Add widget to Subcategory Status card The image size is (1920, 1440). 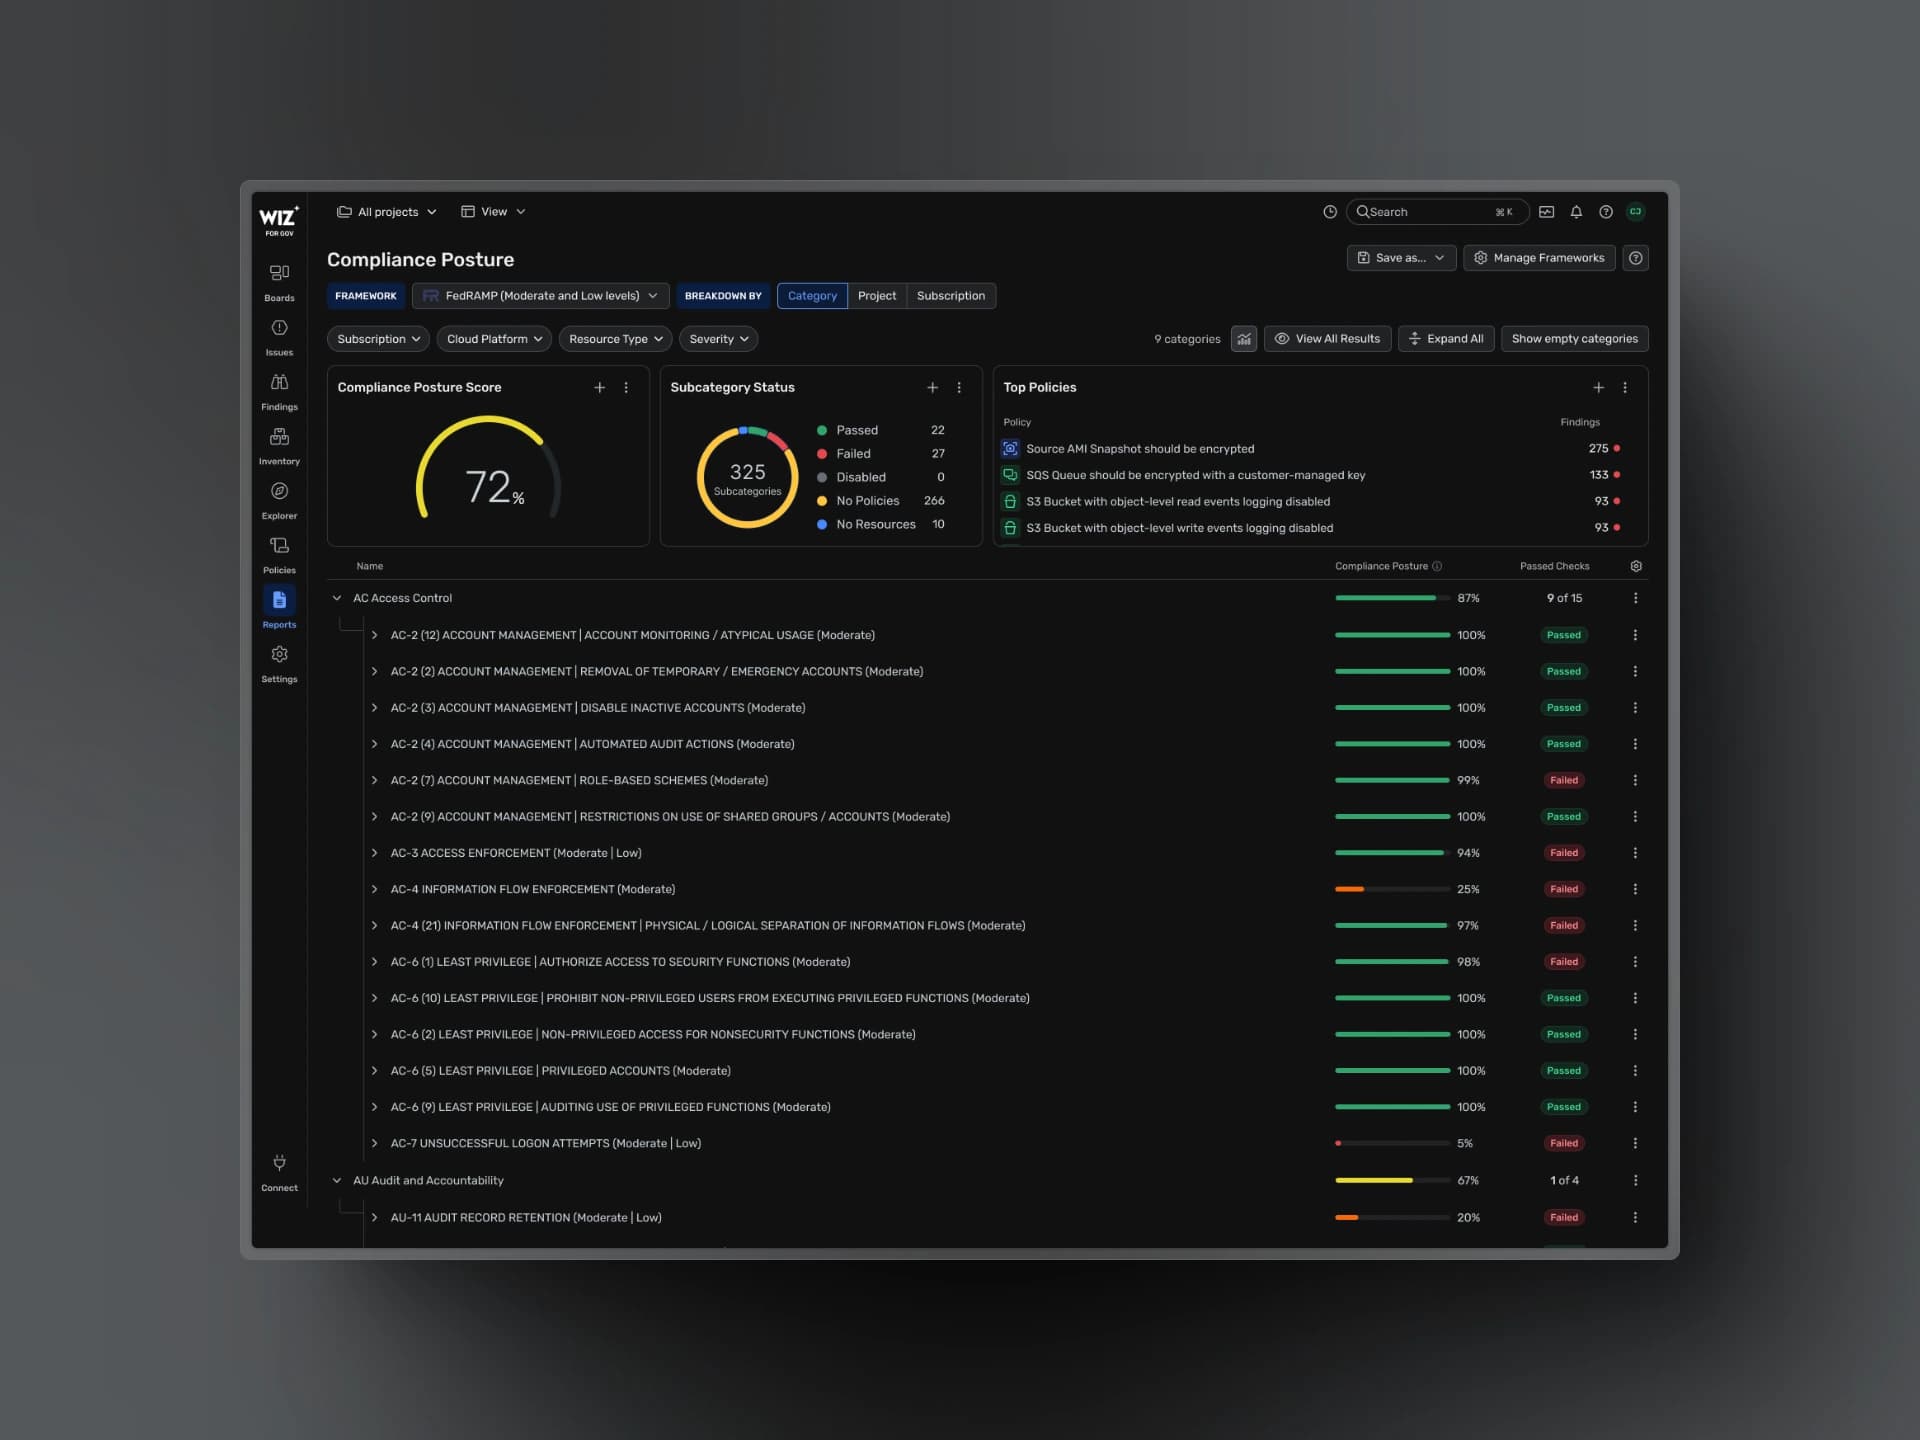[933, 388]
